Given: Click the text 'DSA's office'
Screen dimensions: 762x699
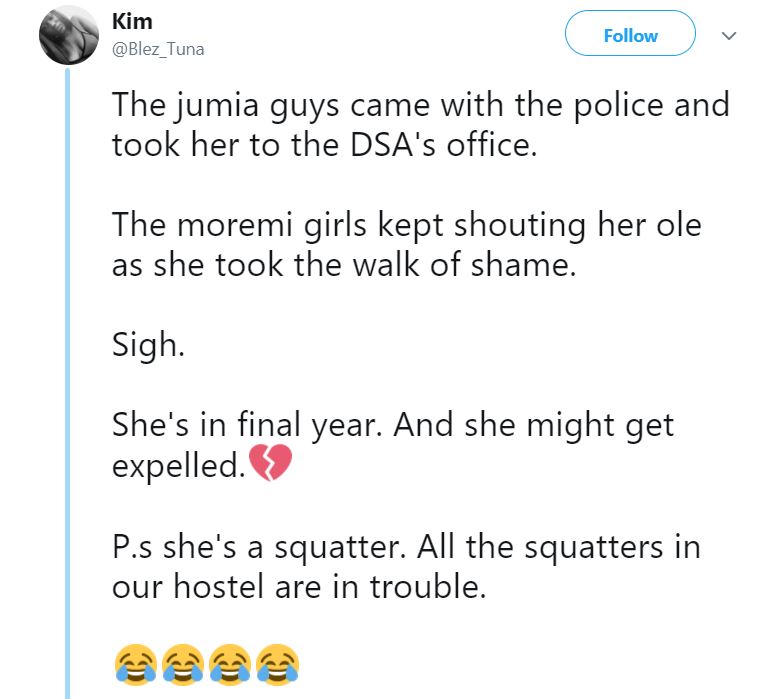Looking at the screenshot, I should click(439, 146).
